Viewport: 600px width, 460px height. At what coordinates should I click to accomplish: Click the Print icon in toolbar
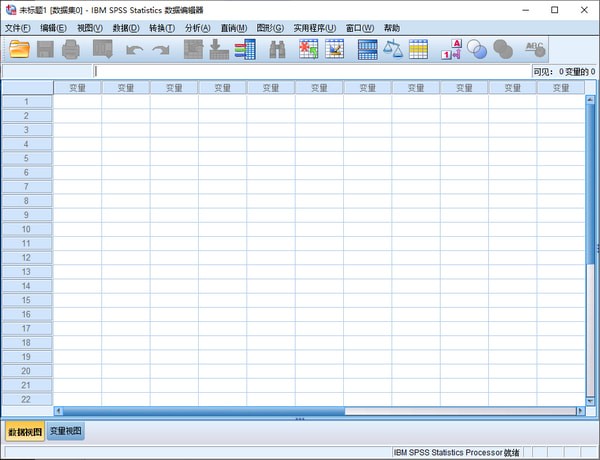[71, 49]
